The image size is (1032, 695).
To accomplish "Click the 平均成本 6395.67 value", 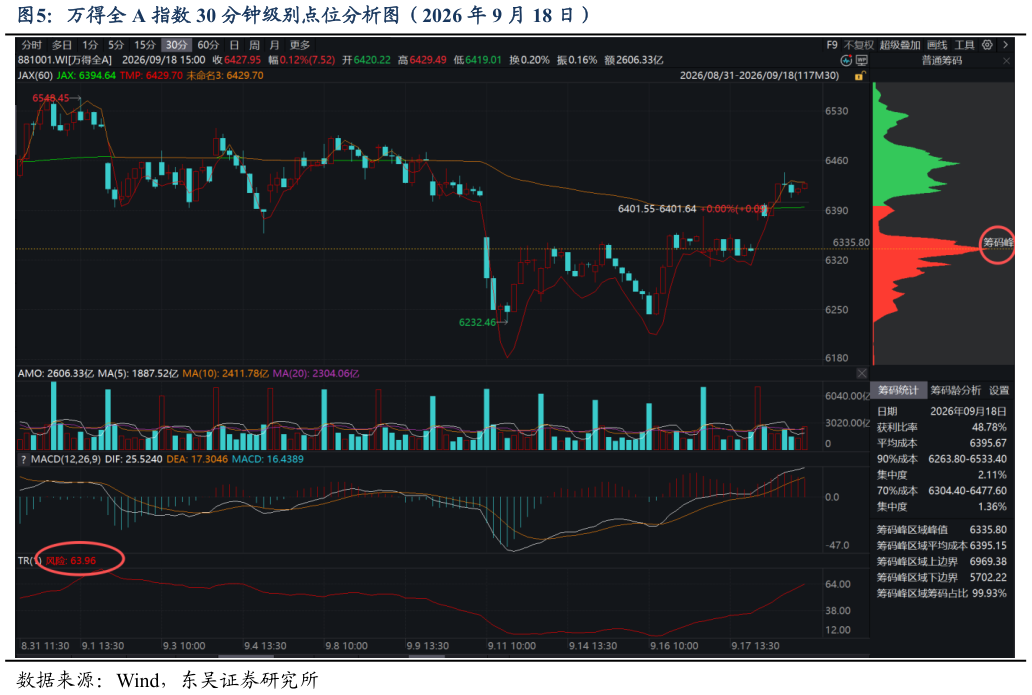I will coord(988,443).
